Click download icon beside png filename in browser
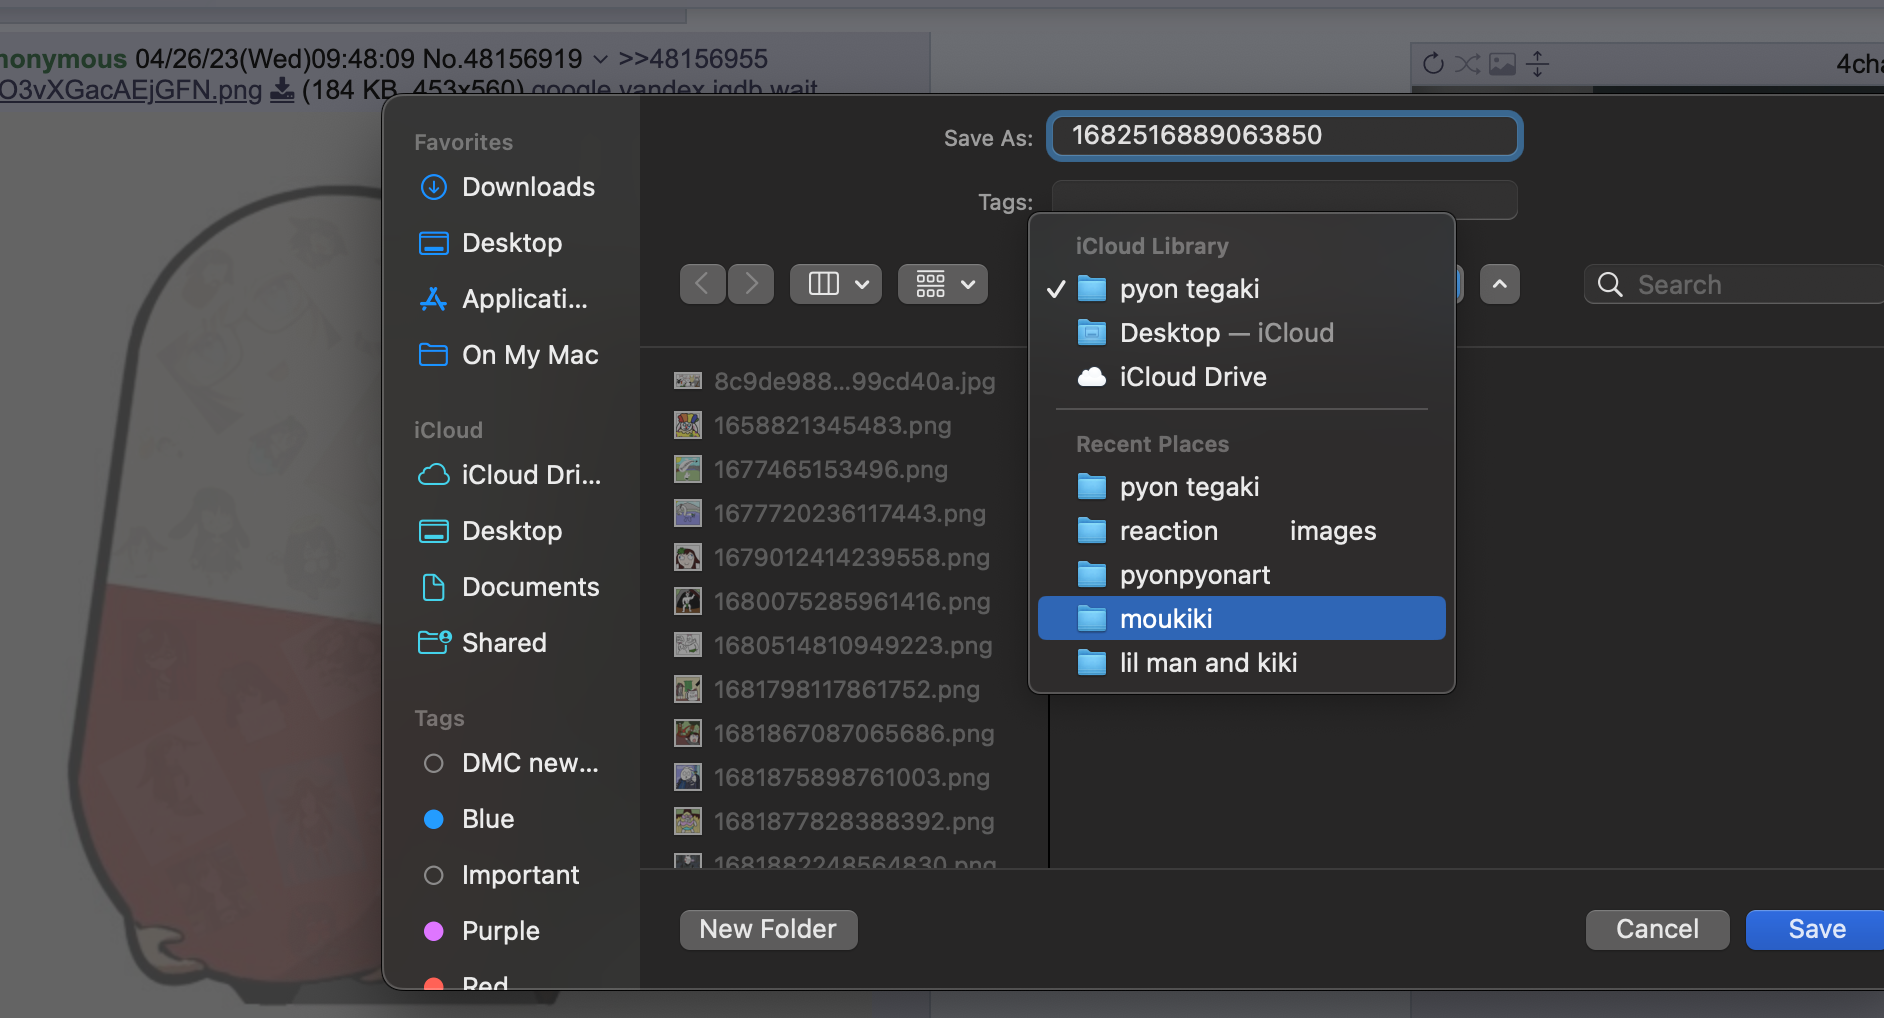 point(283,90)
